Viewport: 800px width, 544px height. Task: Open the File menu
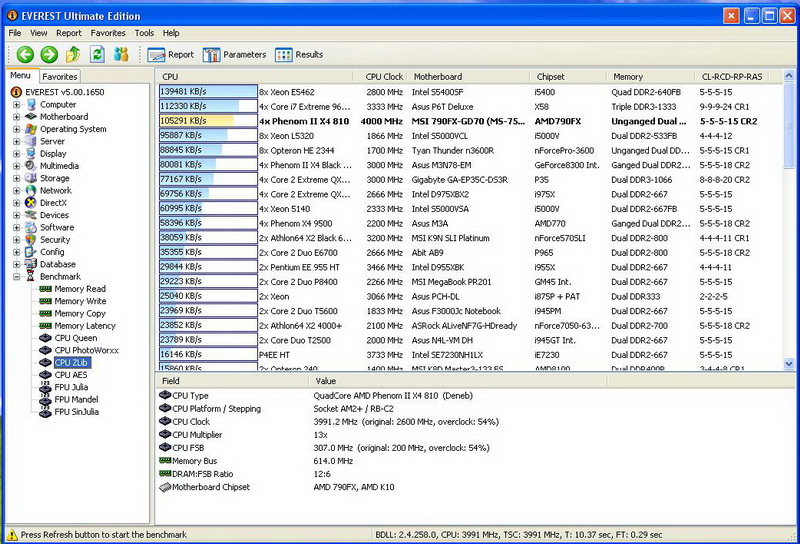coord(15,33)
